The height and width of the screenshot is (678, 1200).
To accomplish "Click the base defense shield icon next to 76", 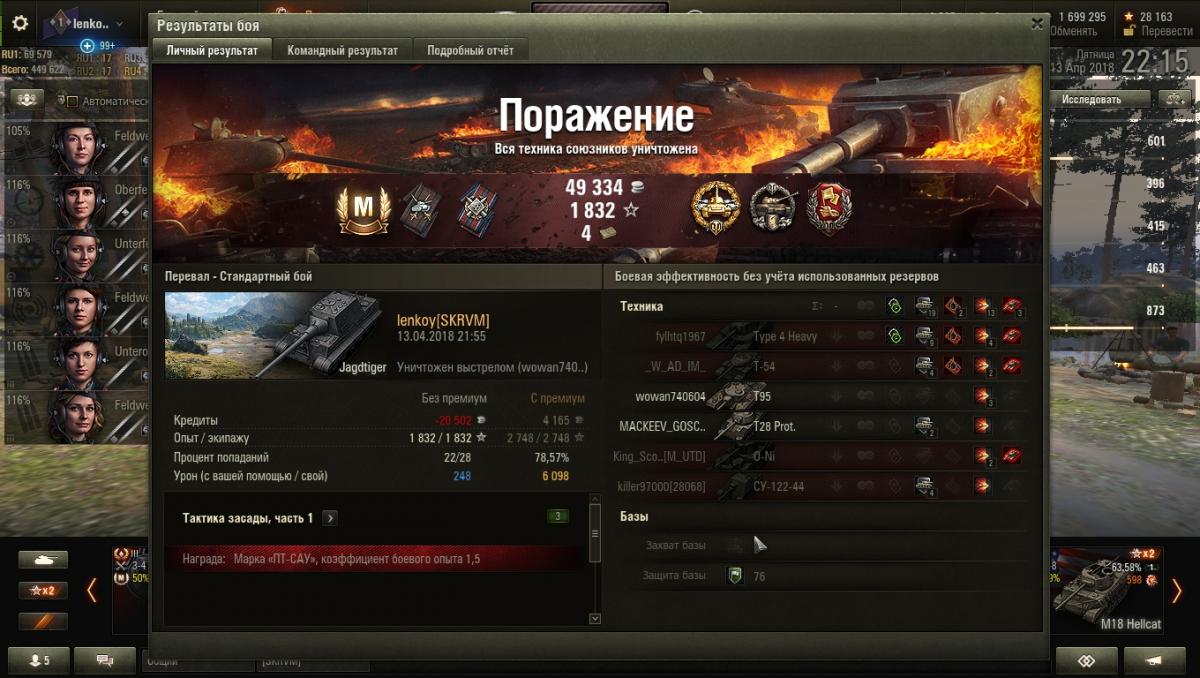I will coord(735,576).
